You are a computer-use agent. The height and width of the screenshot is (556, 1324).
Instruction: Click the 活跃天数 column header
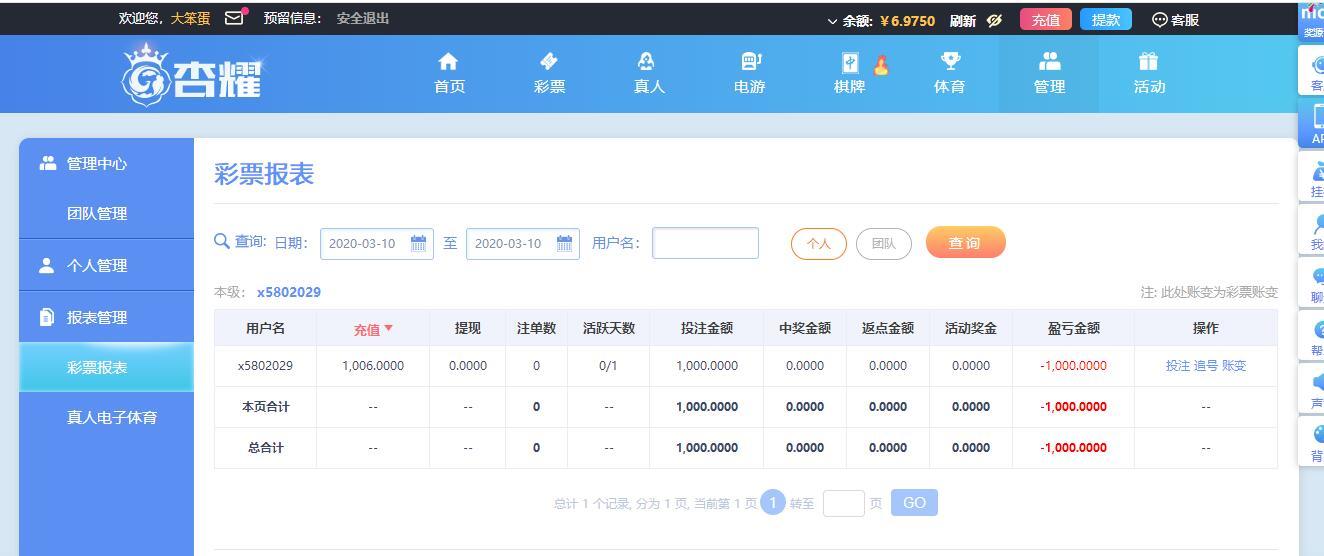coord(608,328)
